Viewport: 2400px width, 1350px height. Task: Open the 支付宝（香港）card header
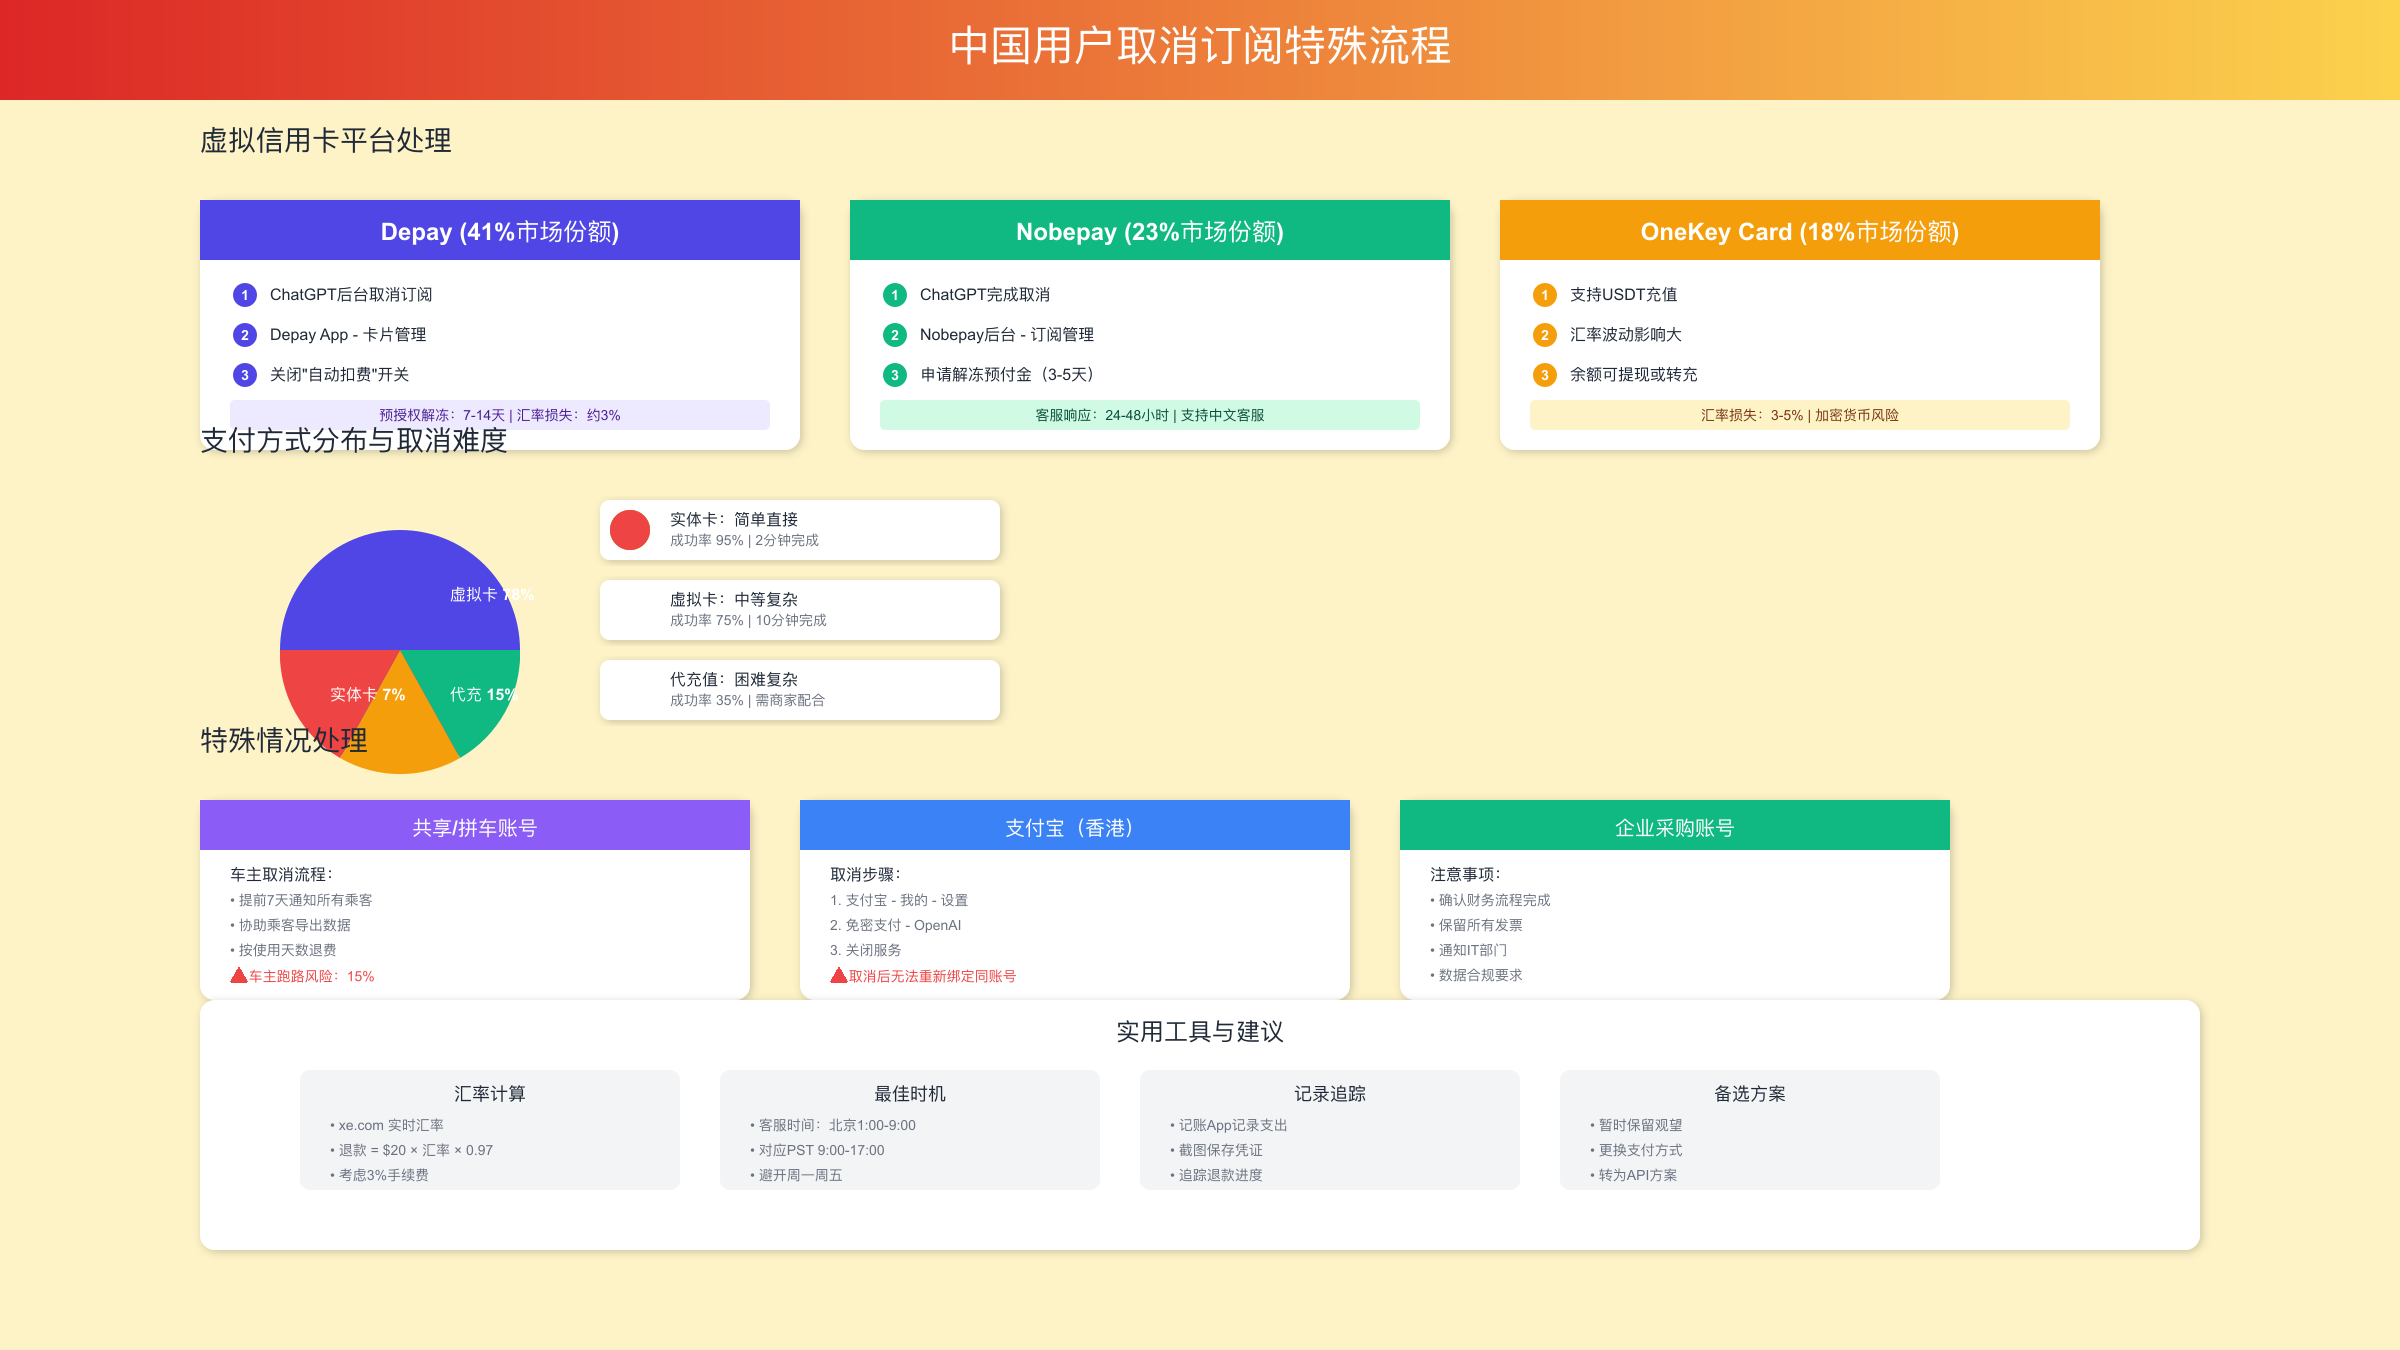(x=1075, y=825)
